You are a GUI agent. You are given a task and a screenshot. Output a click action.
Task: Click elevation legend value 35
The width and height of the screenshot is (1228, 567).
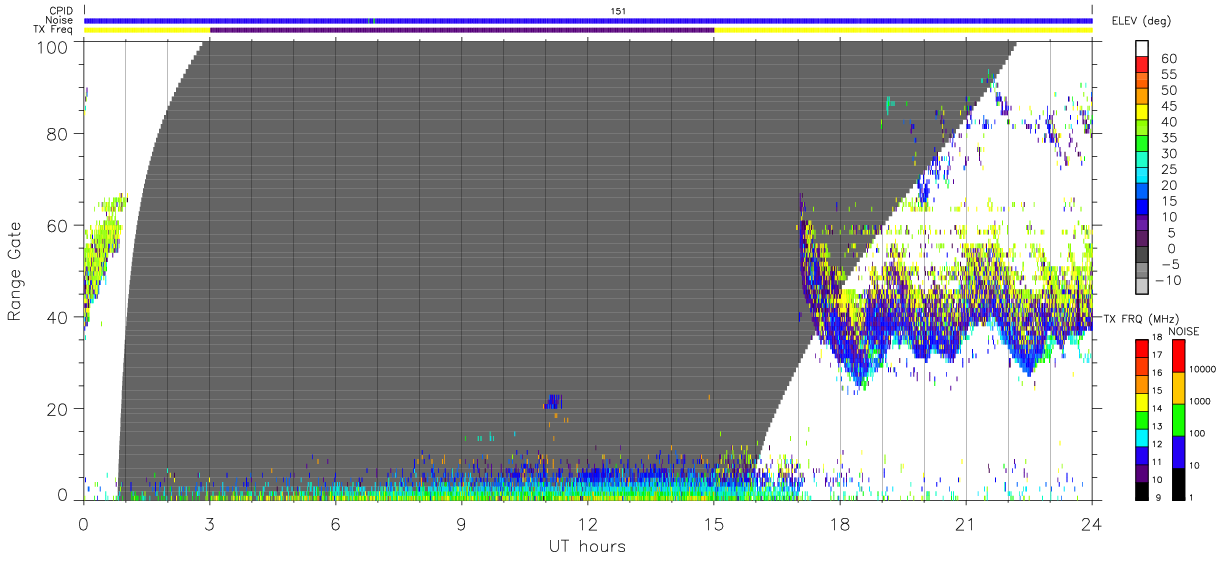(1168, 136)
